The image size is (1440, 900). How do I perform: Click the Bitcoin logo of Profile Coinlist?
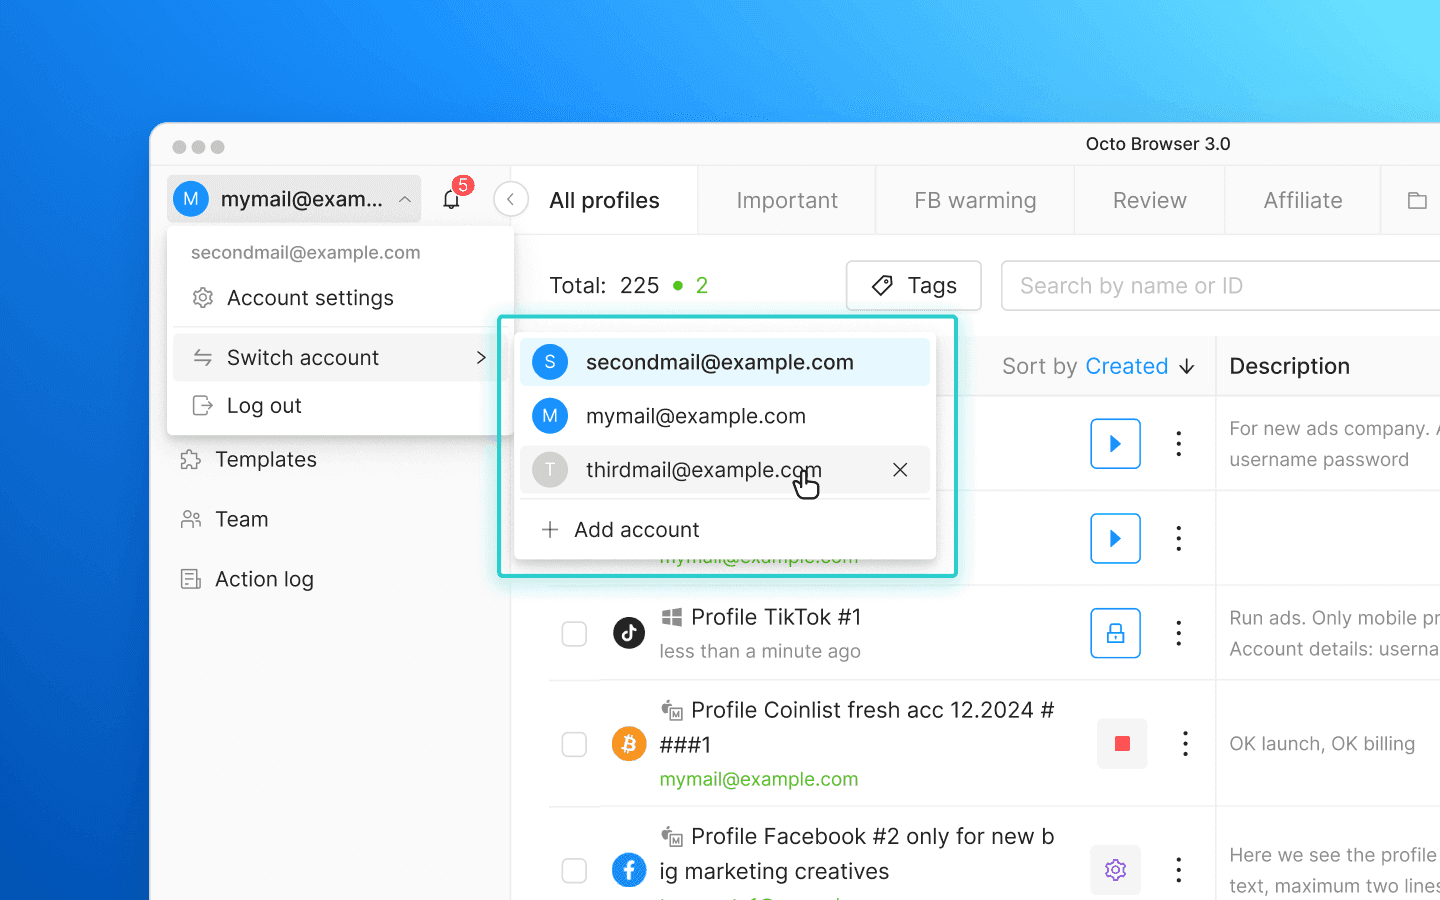[629, 744]
